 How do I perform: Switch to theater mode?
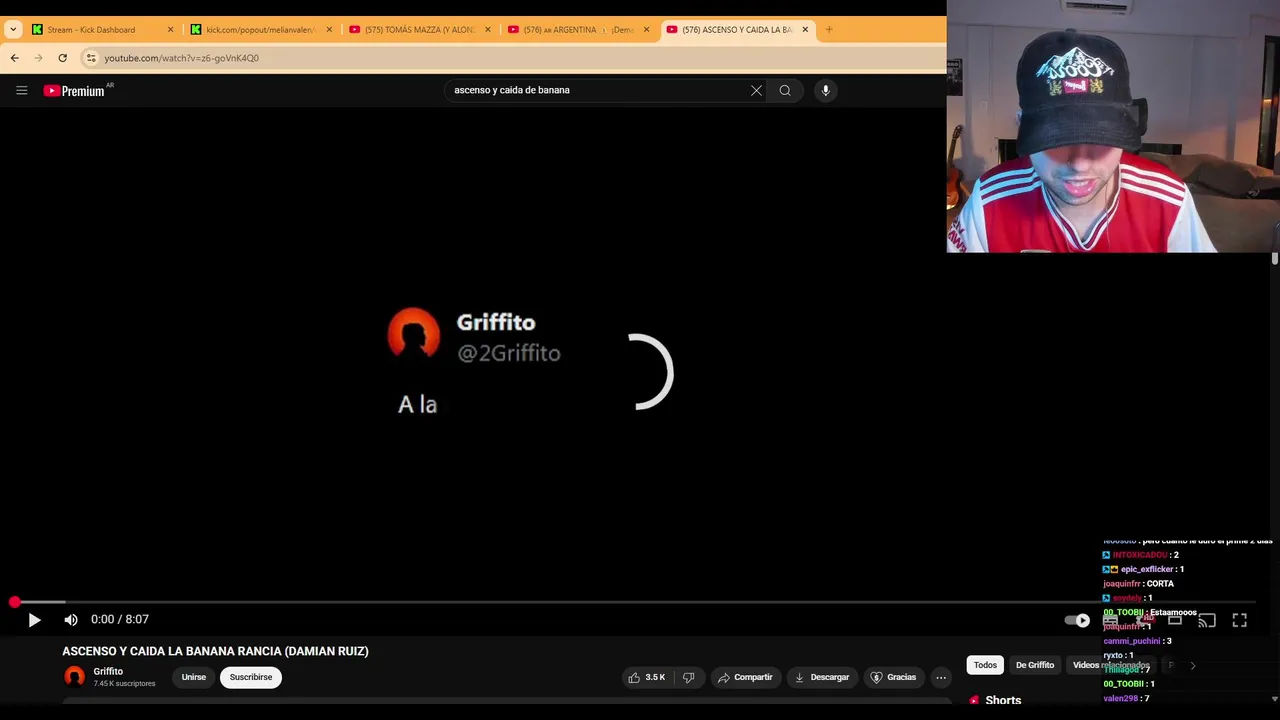tap(1175, 620)
